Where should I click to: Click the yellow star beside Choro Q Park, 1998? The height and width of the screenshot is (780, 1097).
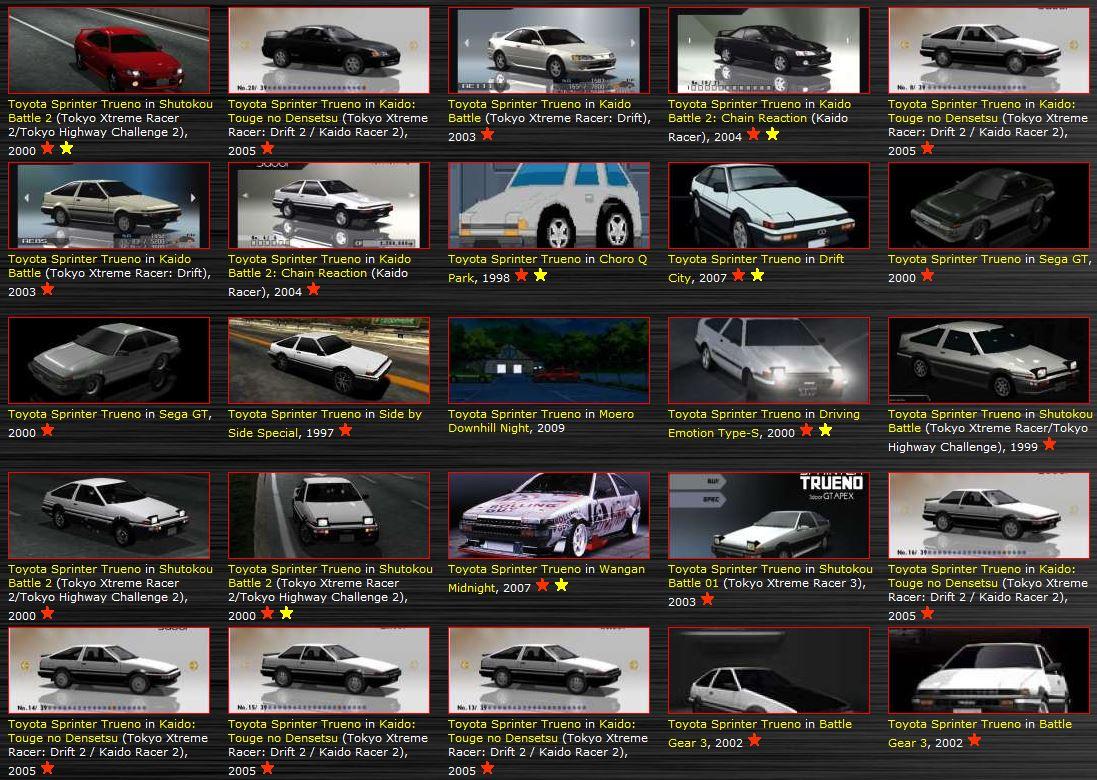[540, 276]
